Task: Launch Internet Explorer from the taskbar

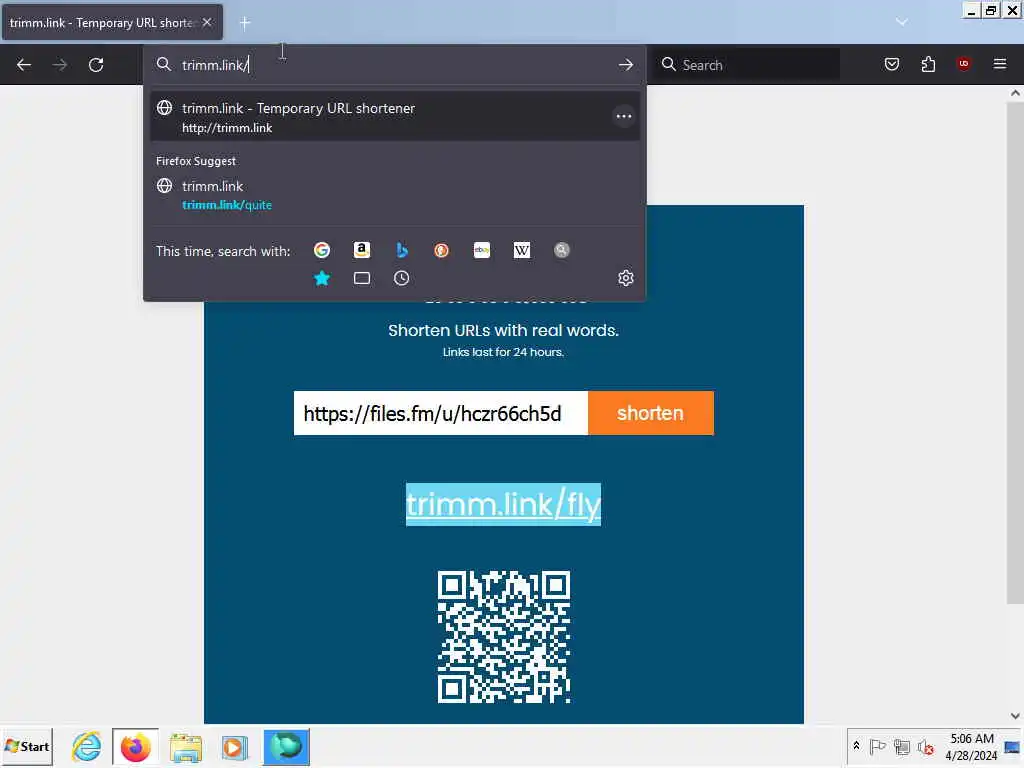Action: click(86, 746)
